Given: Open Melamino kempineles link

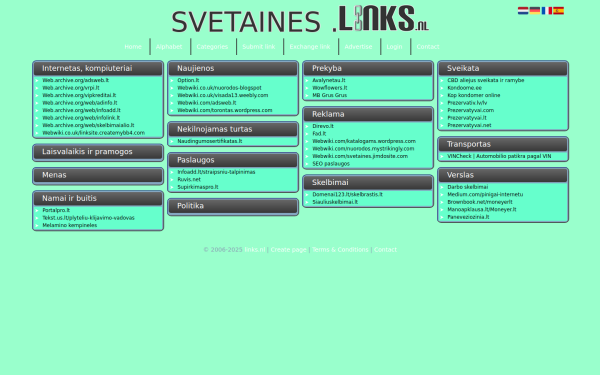Looking at the screenshot, I should pyautogui.click(x=70, y=225).
